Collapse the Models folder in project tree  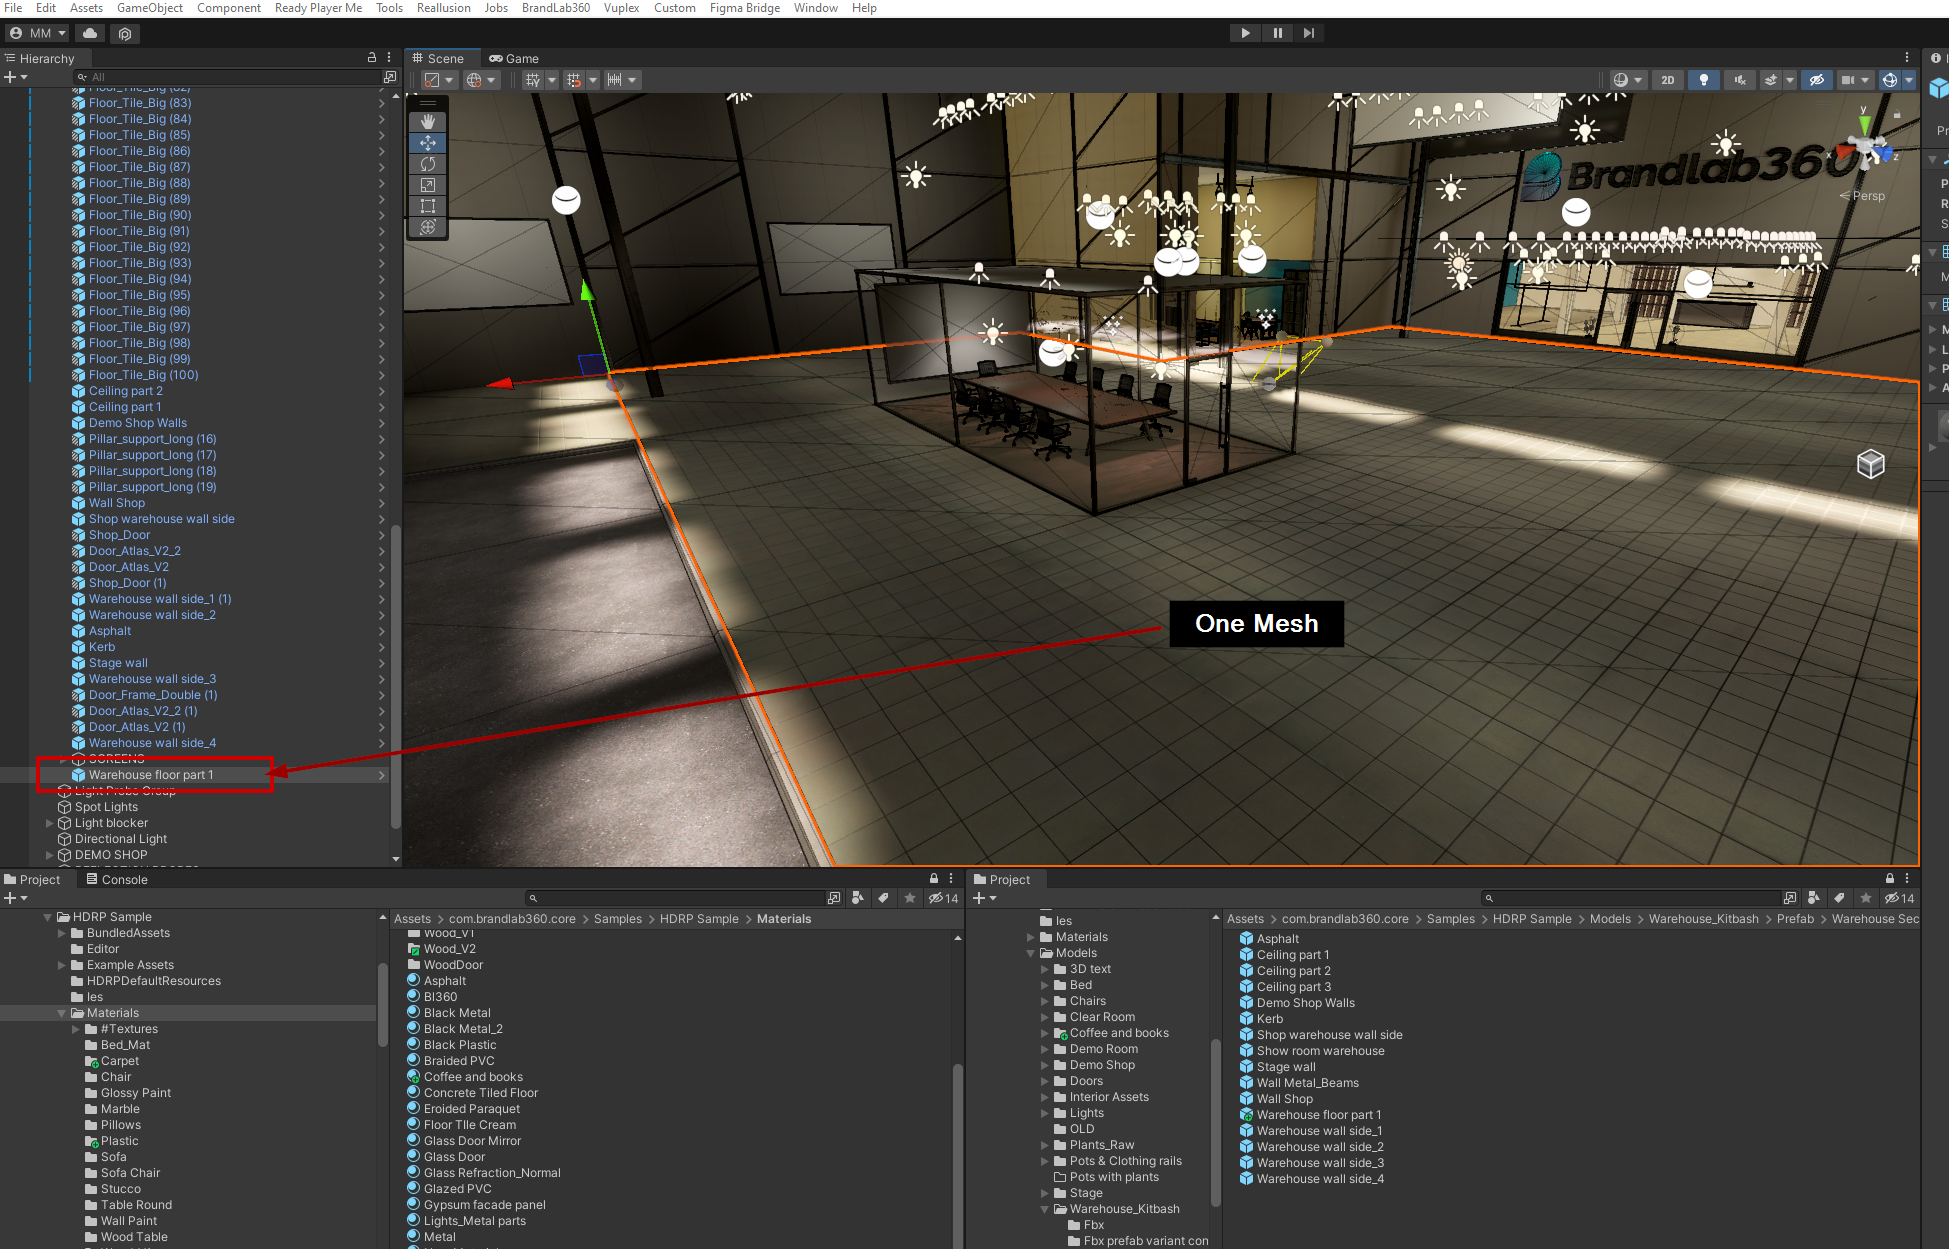click(x=1031, y=953)
